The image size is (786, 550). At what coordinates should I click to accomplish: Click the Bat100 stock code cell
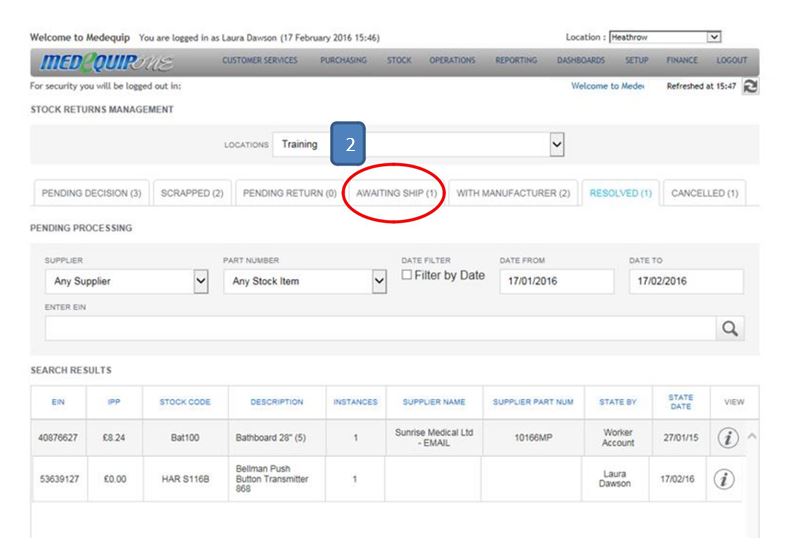click(x=185, y=438)
